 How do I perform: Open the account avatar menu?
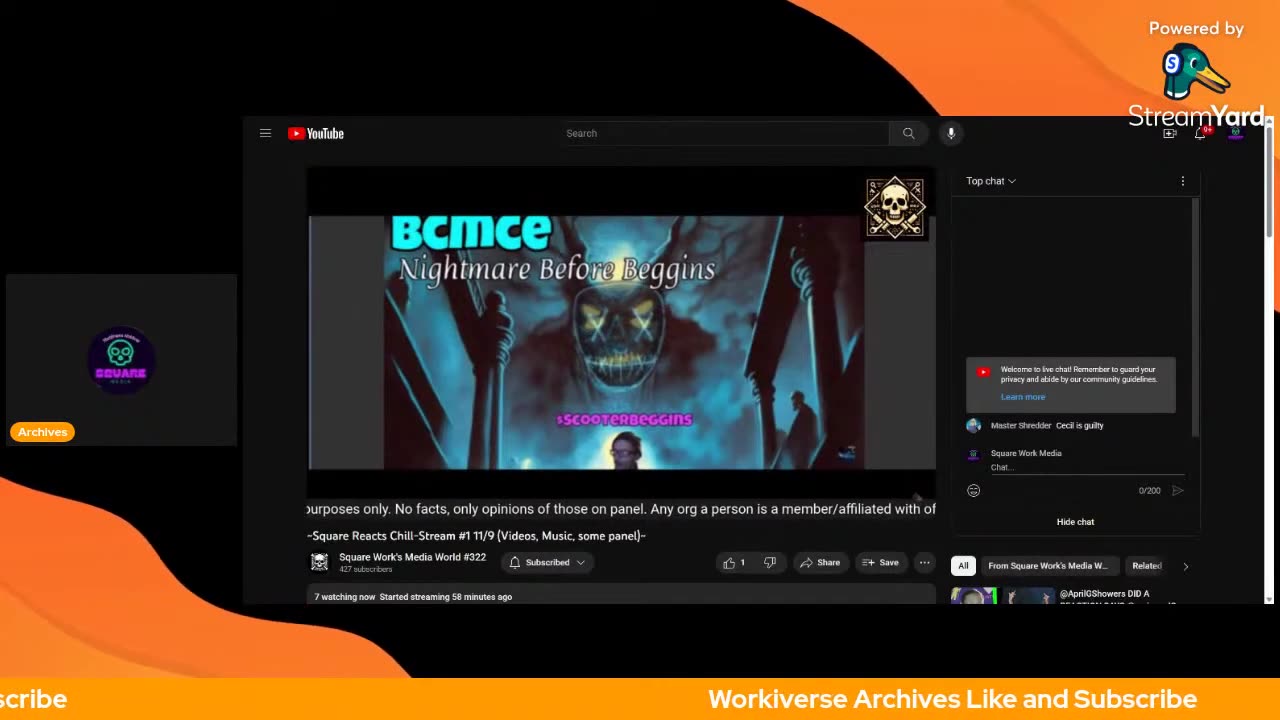pyautogui.click(x=1235, y=133)
